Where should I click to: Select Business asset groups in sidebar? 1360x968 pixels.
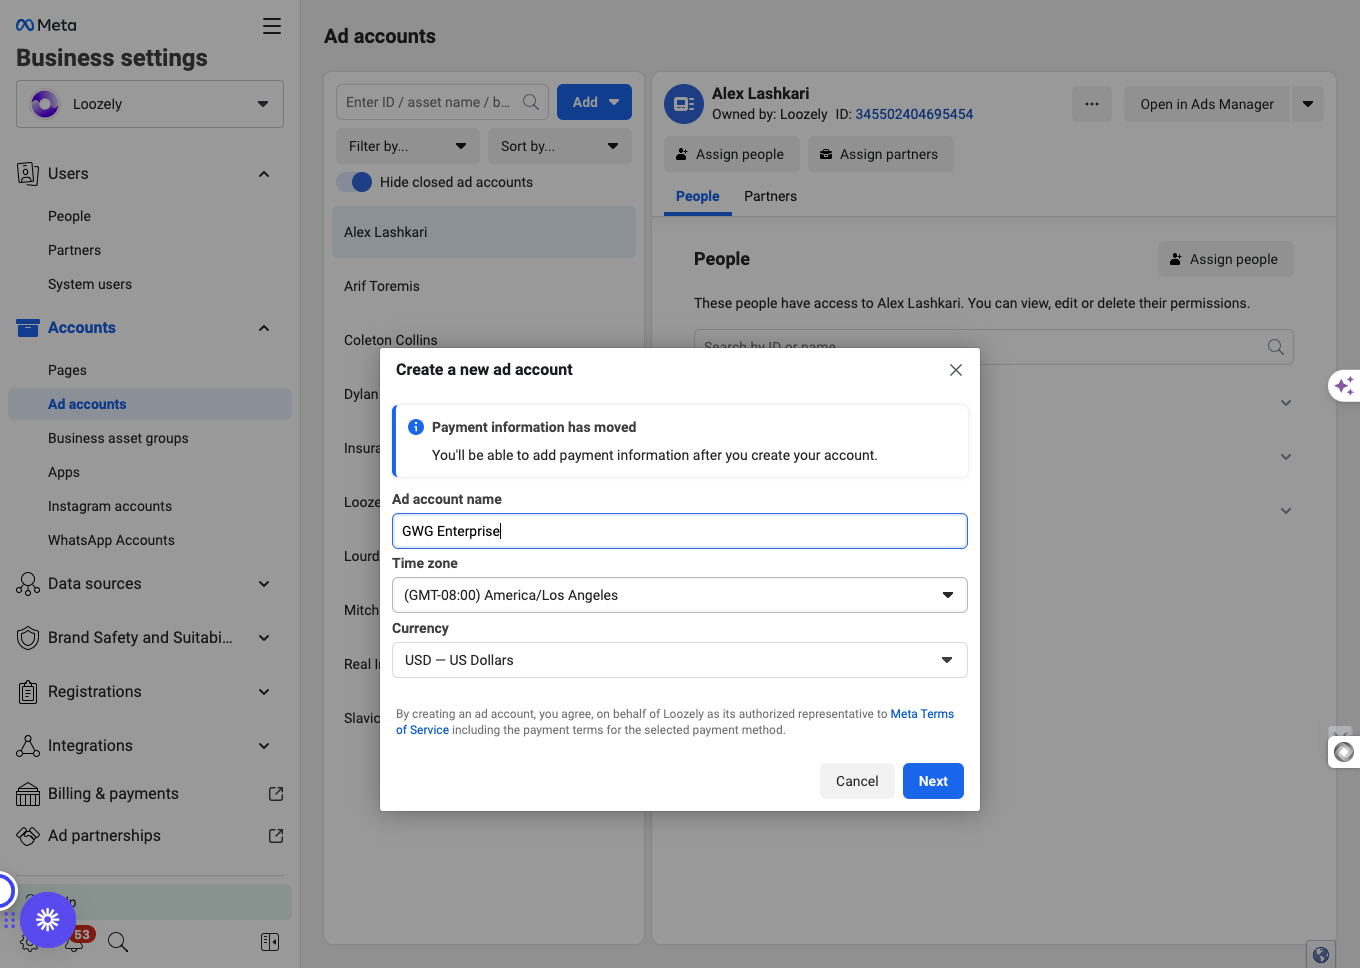(x=118, y=438)
